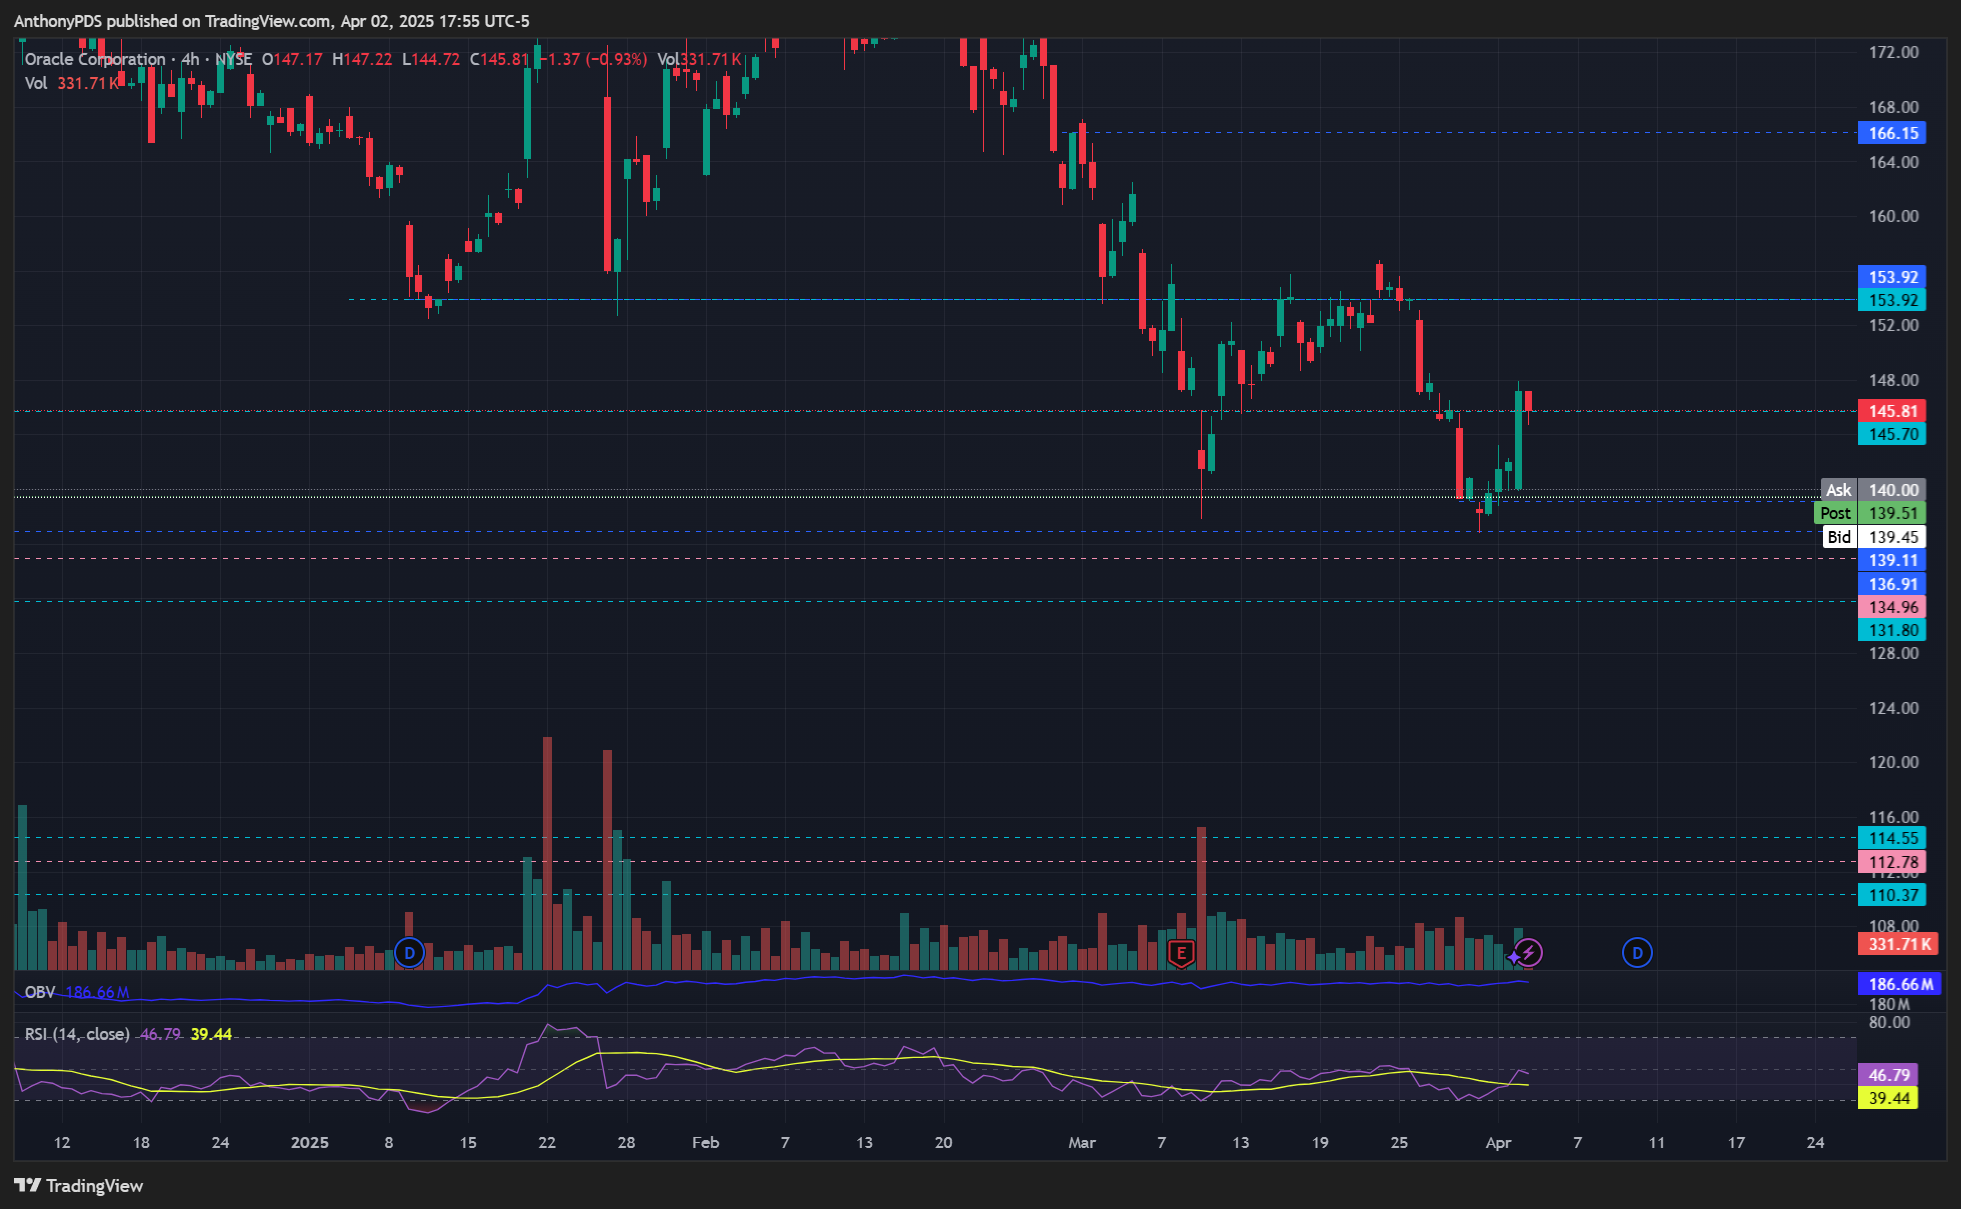The width and height of the screenshot is (1961, 1209).
Task: Click the open value O147.17 in the legend
Action: (x=292, y=59)
